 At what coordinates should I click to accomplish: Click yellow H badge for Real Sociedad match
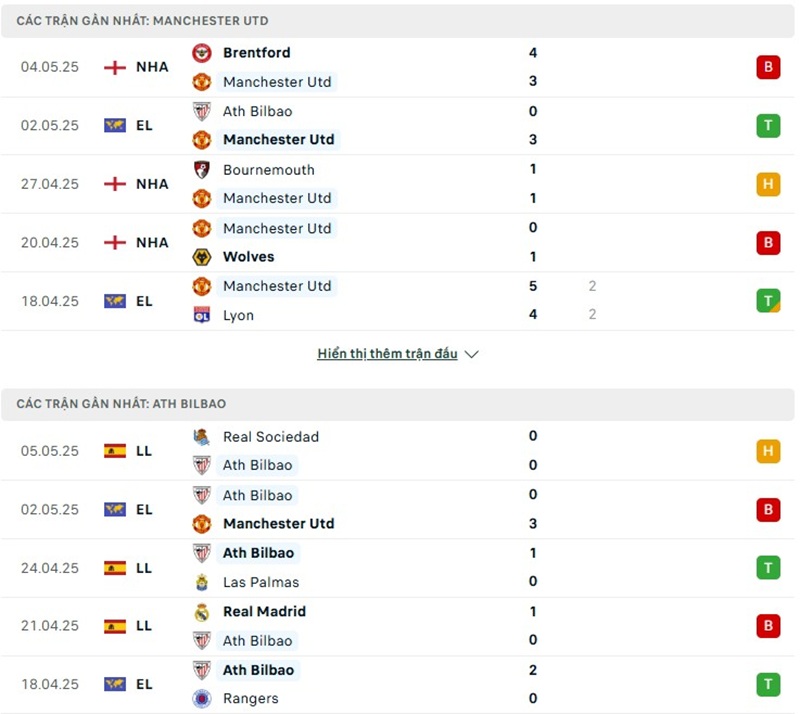coord(768,451)
